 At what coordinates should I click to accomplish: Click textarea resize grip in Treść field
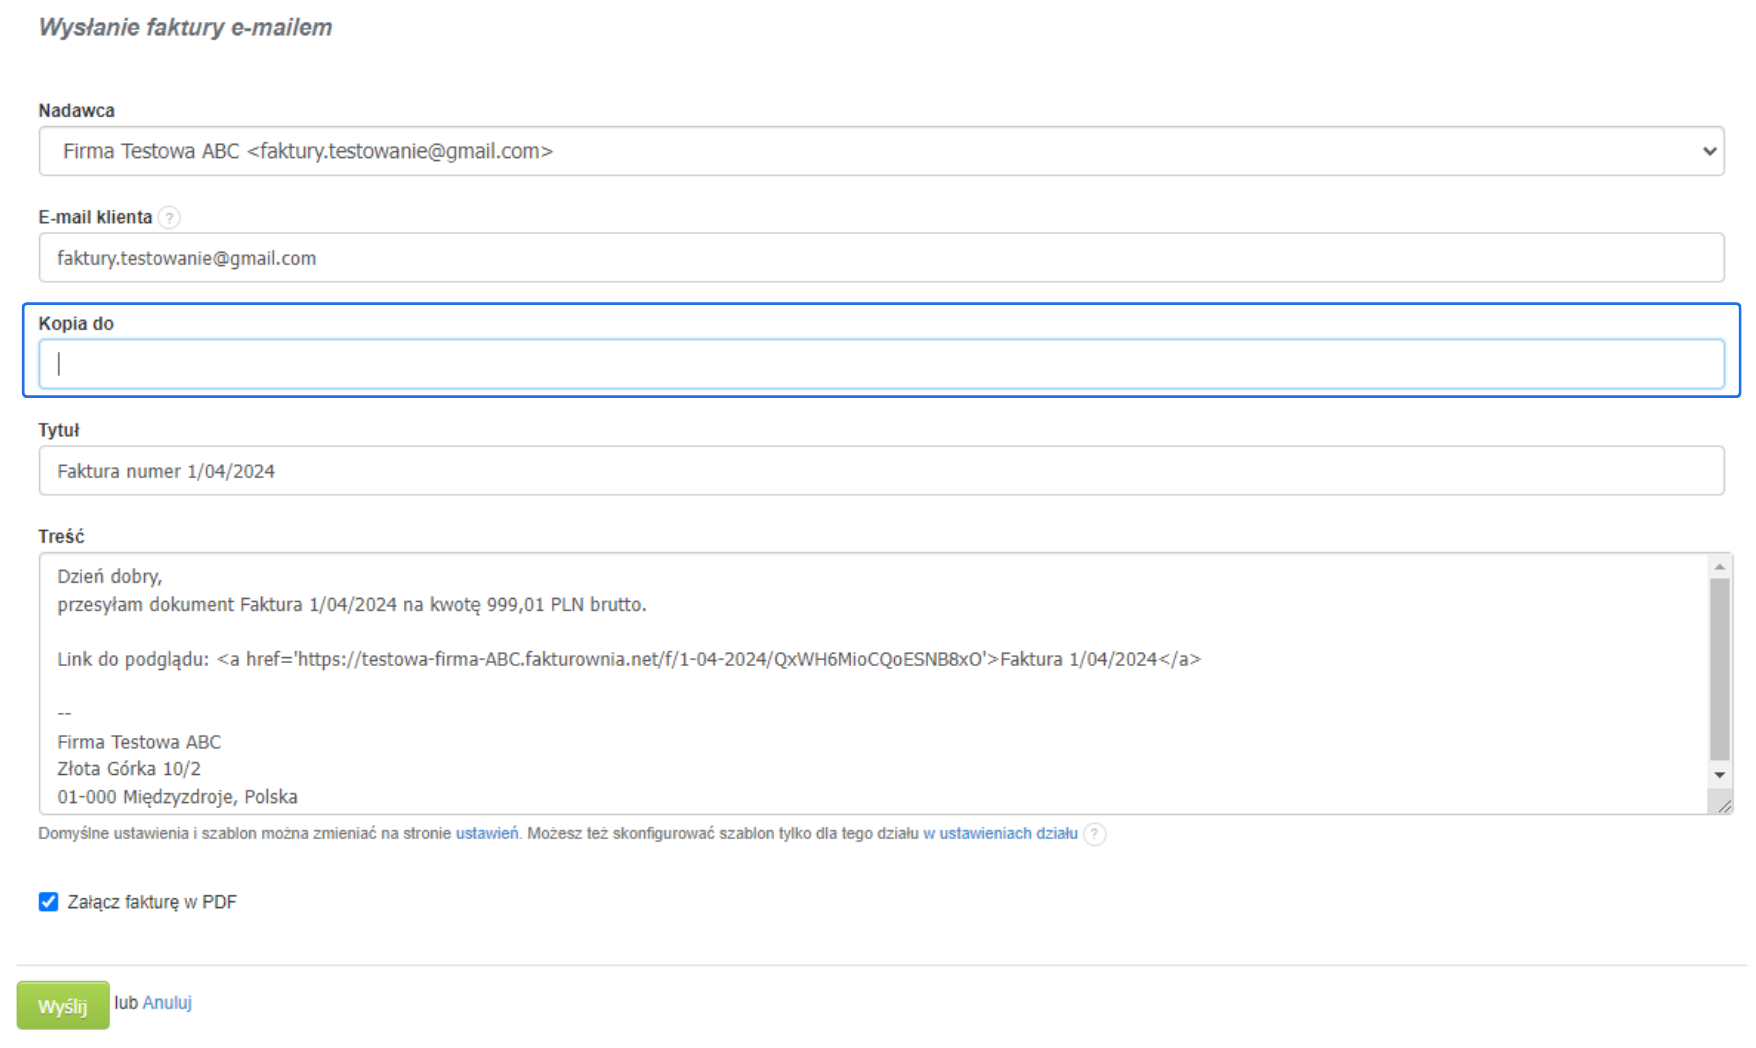[x=1723, y=805]
